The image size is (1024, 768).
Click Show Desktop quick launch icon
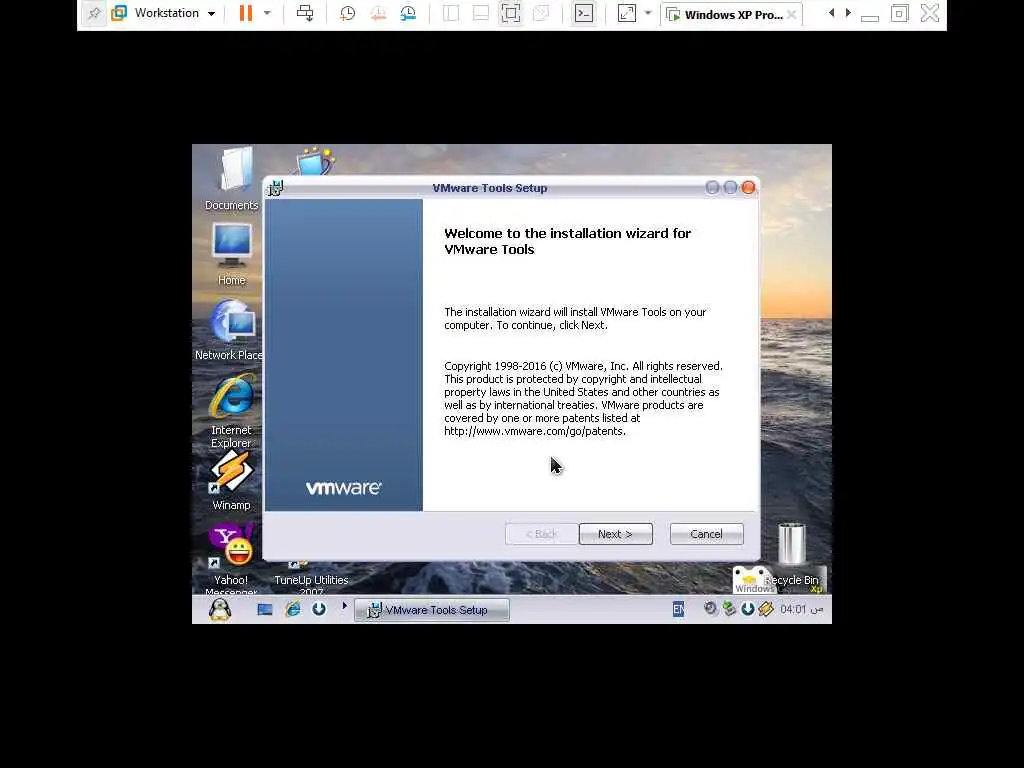264,609
